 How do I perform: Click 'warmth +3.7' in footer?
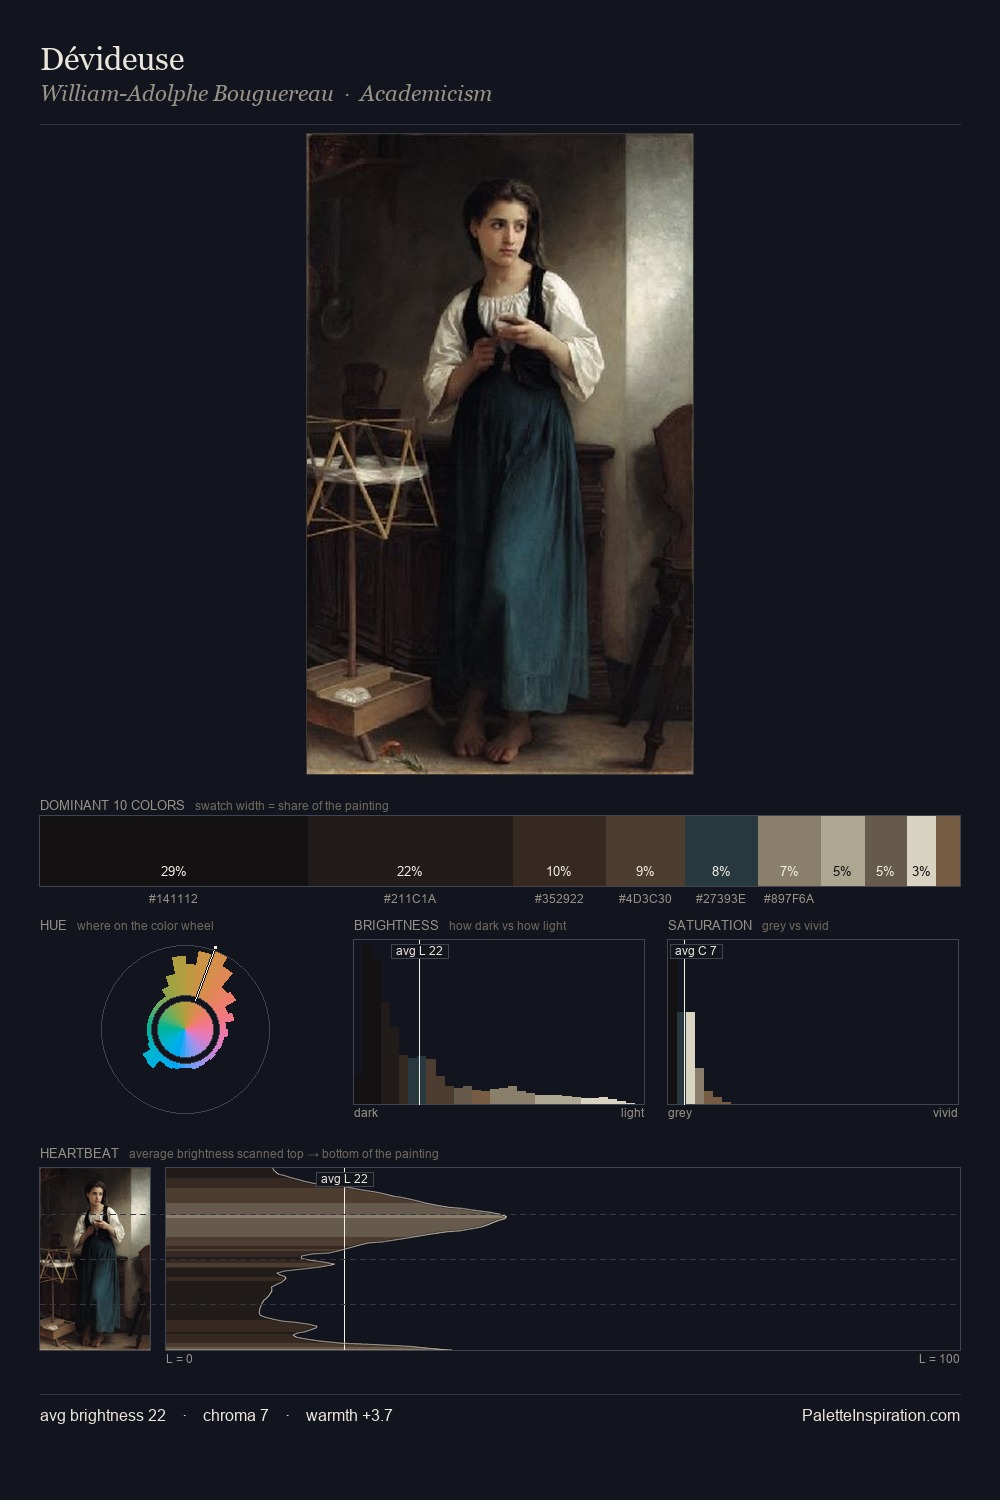(x=349, y=1415)
